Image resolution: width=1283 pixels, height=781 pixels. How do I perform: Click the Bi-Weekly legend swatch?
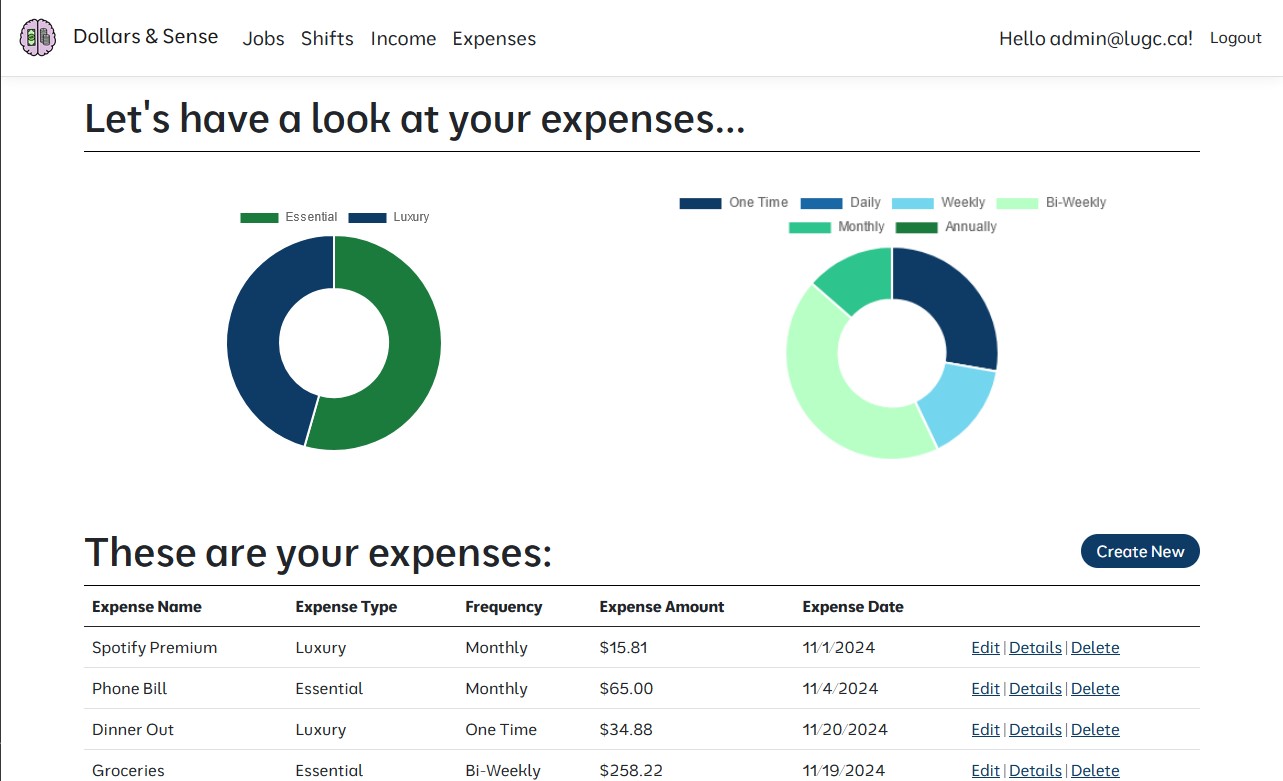coord(1016,202)
